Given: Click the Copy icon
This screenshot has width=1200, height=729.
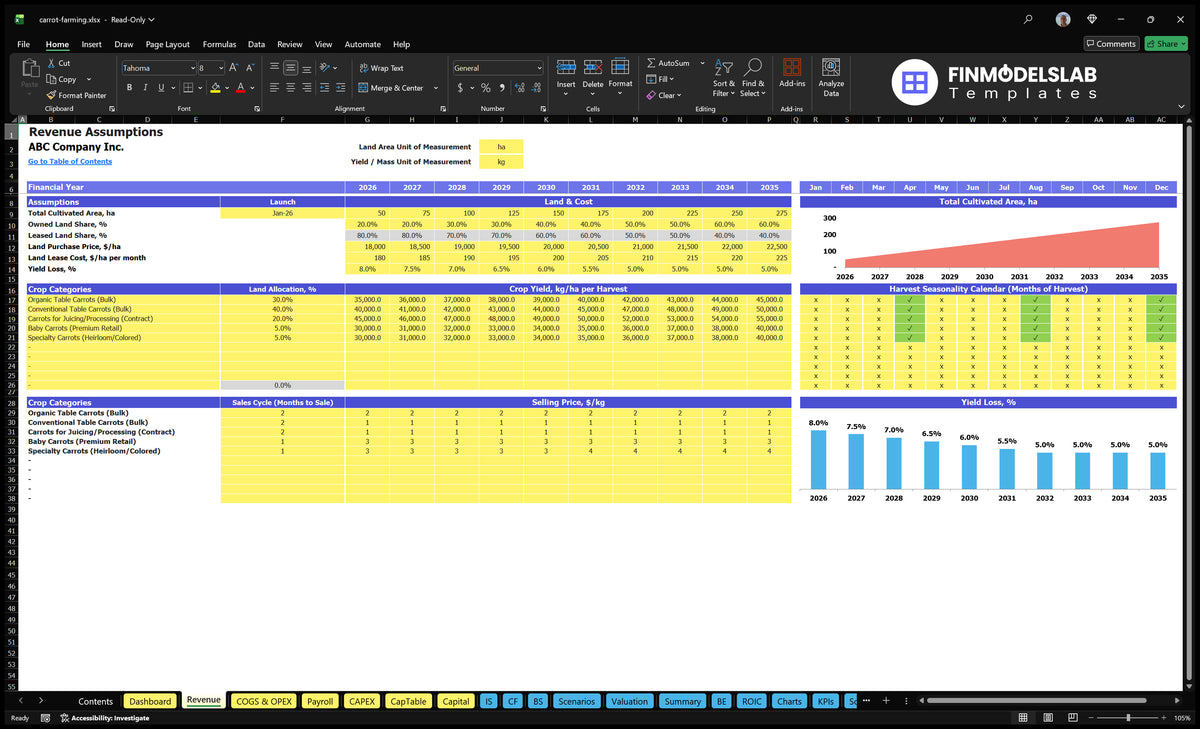Looking at the screenshot, I should 51,79.
